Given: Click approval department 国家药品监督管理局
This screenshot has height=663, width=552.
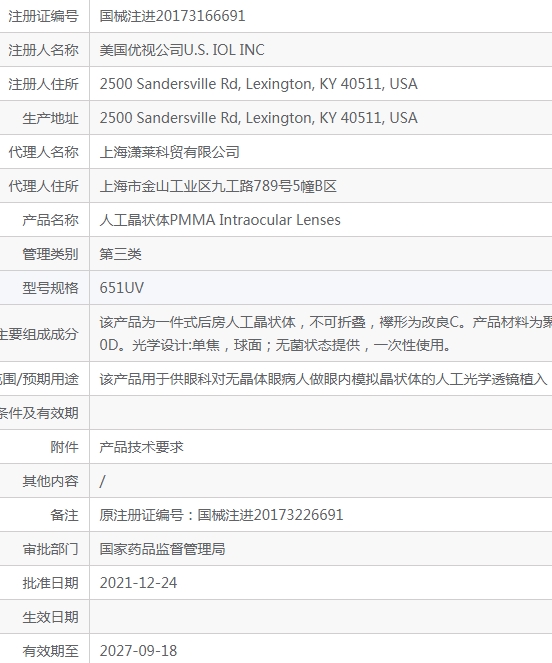Looking at the screenshot, I should [x=162, y=549].
